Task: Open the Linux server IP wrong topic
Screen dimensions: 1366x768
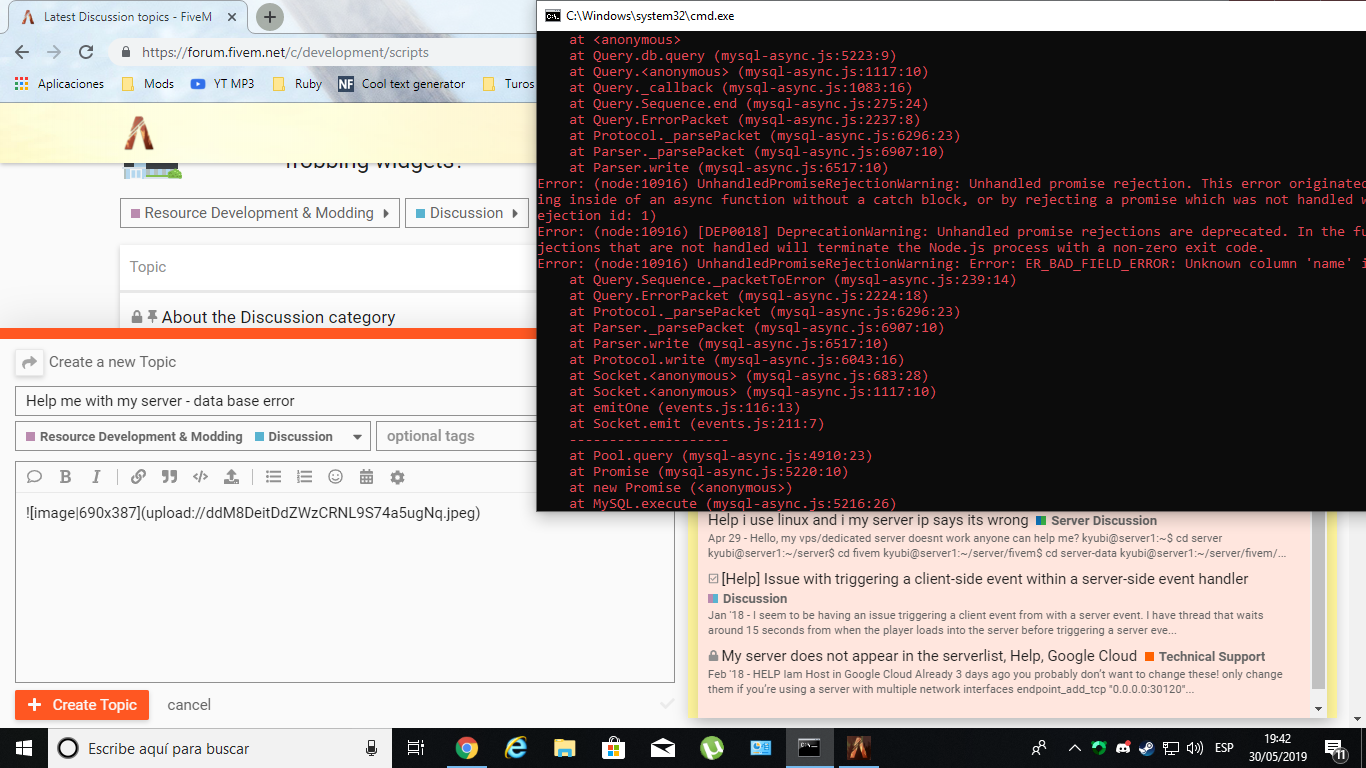Action: pos(868,520)
